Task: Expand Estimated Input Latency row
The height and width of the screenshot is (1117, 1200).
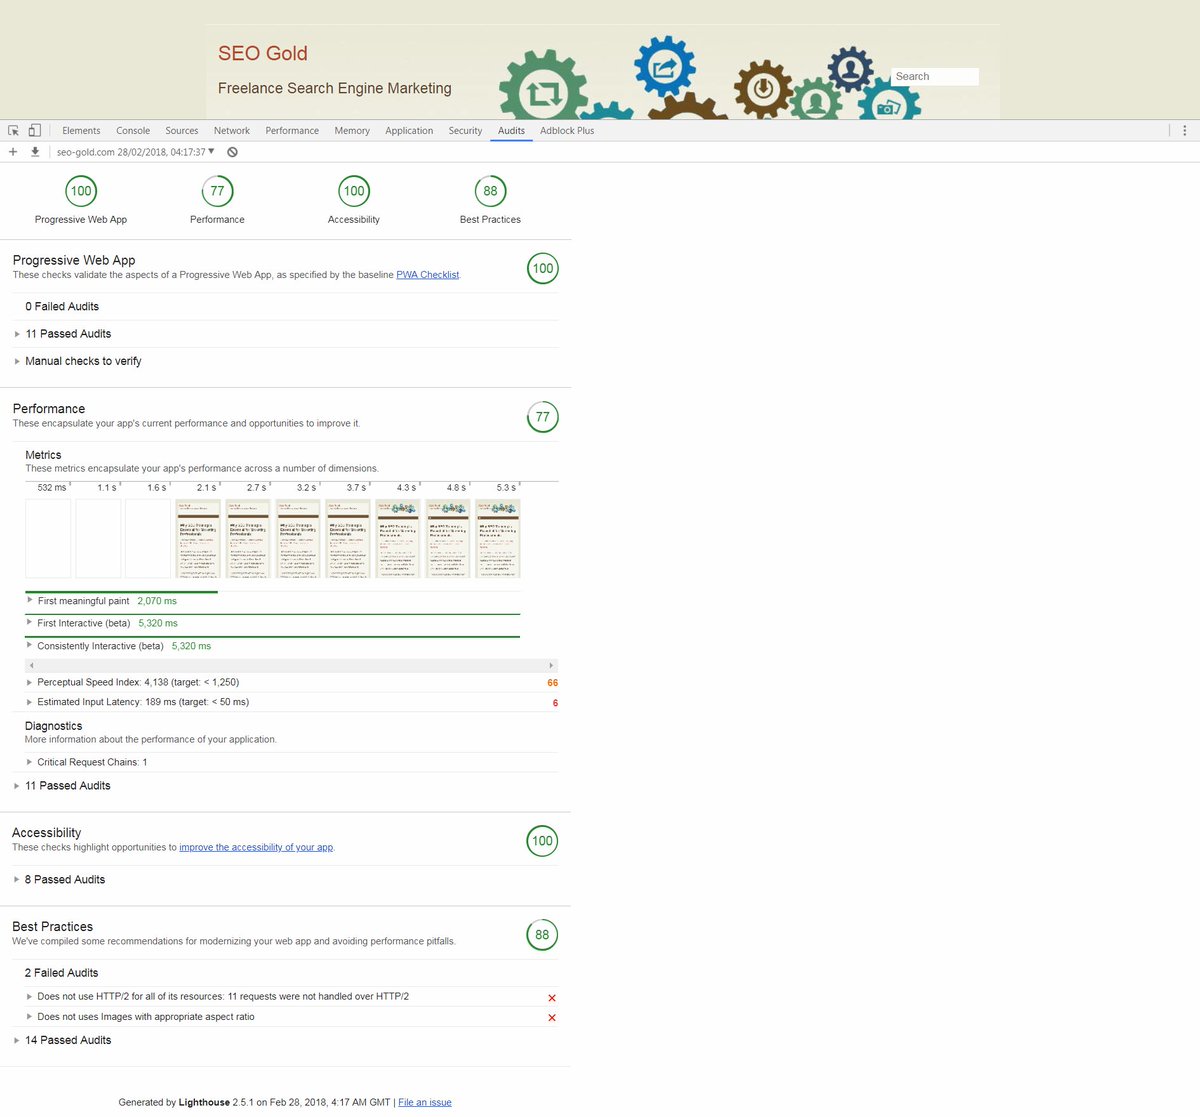Action: tap(291, 702)
